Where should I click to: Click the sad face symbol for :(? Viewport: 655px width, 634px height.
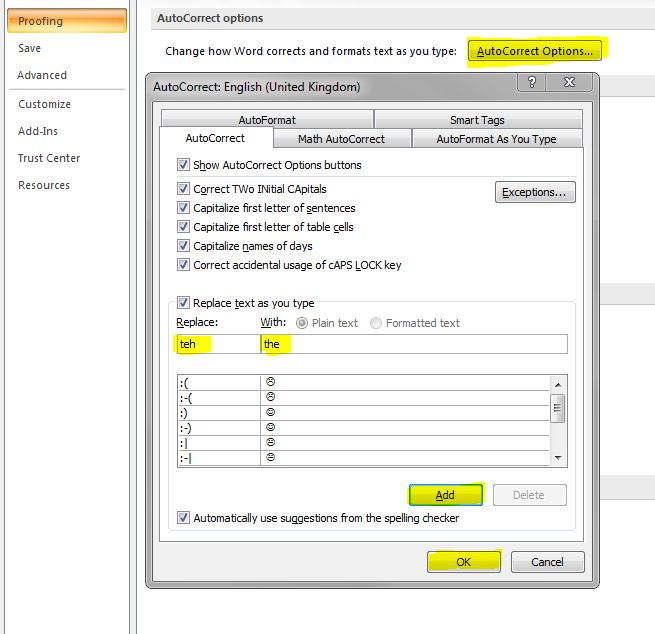pyautogui.click(x=271, y=382)
